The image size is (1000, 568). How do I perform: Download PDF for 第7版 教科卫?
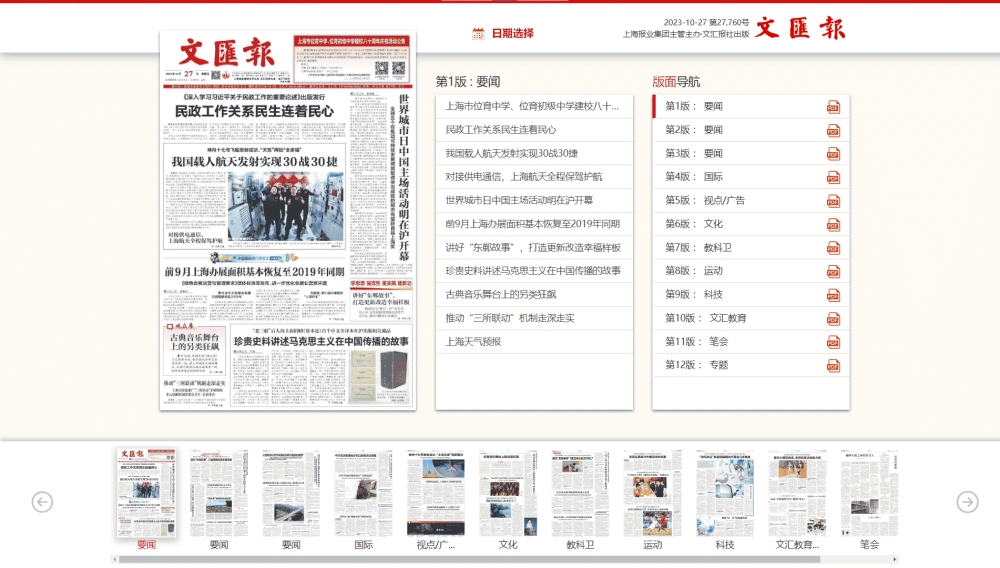(x=833, y=248)
